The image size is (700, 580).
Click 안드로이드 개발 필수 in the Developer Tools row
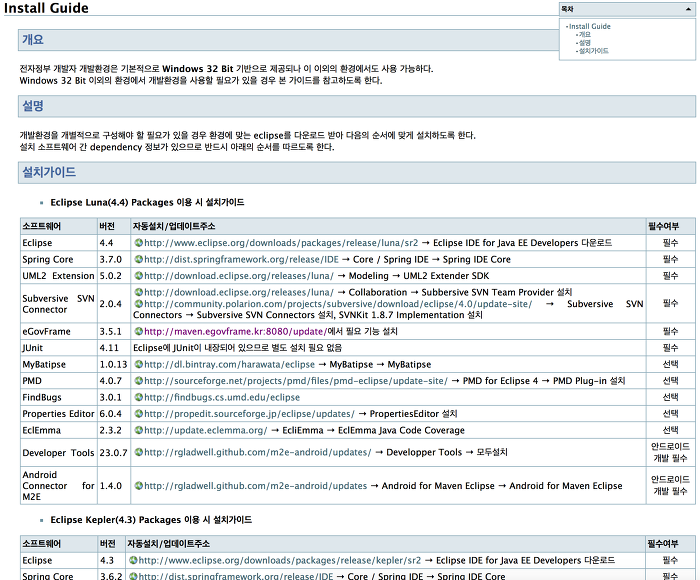click(670, 452)
